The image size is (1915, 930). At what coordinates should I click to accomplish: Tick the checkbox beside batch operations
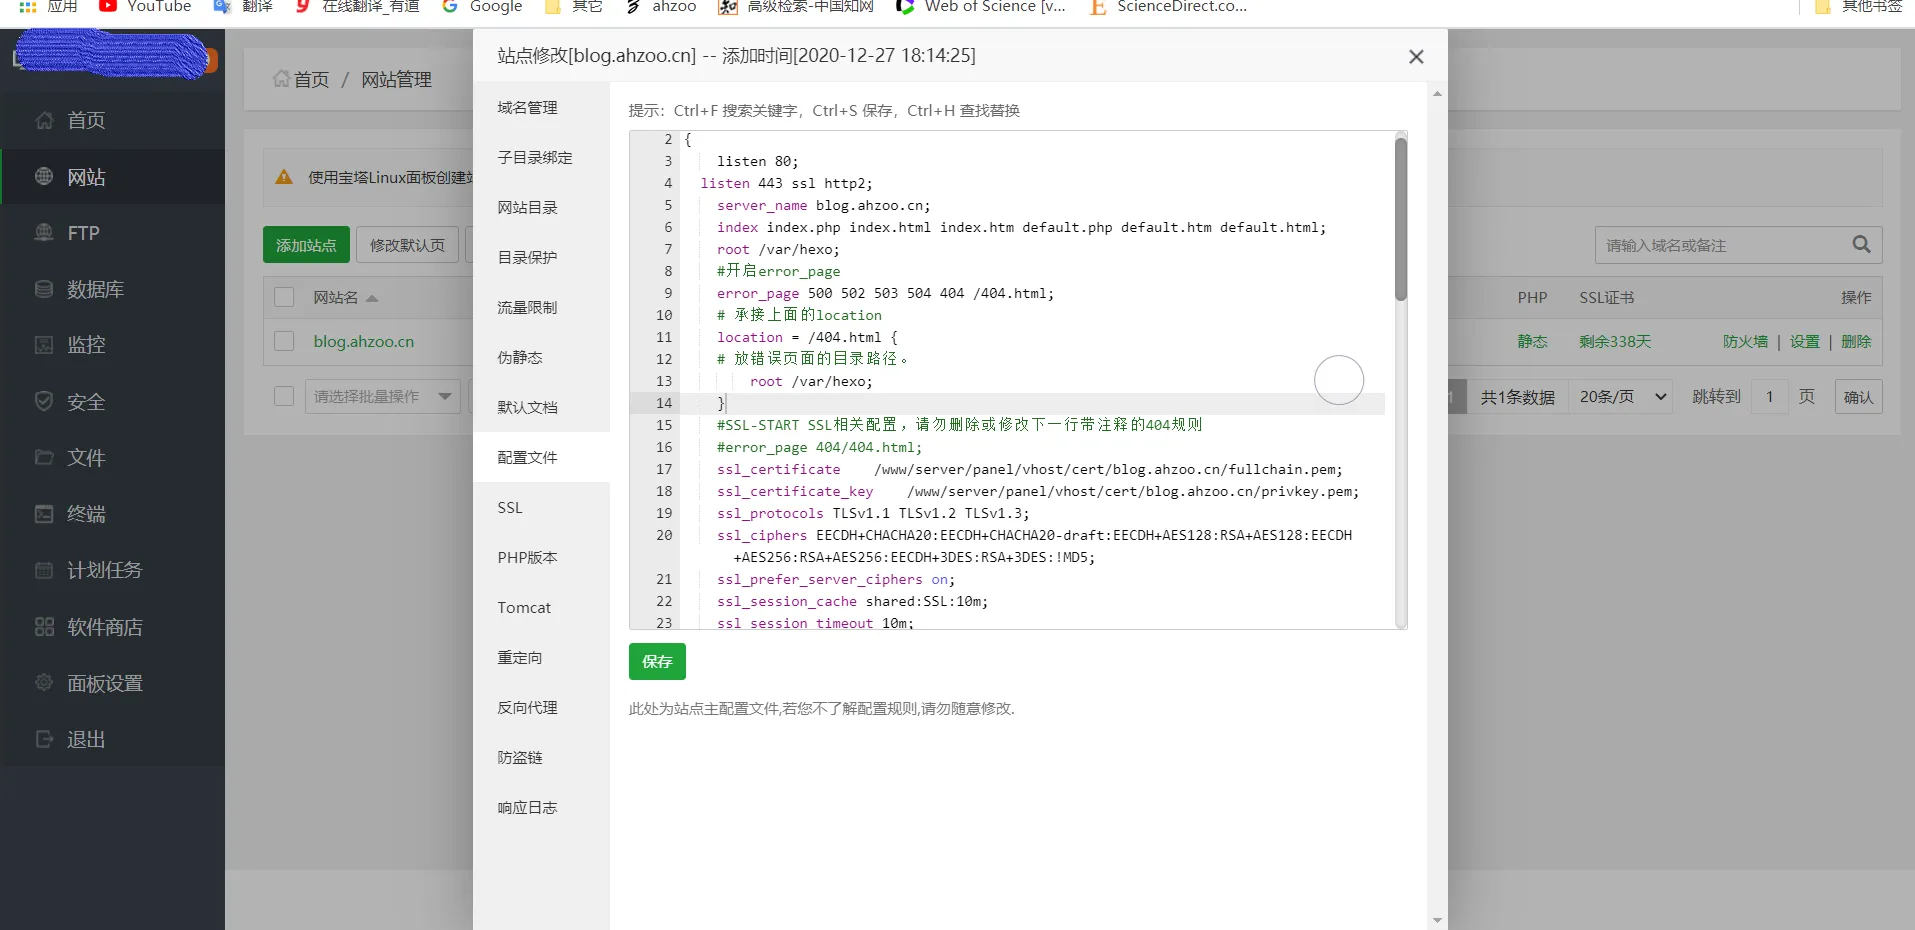point(284,397)
